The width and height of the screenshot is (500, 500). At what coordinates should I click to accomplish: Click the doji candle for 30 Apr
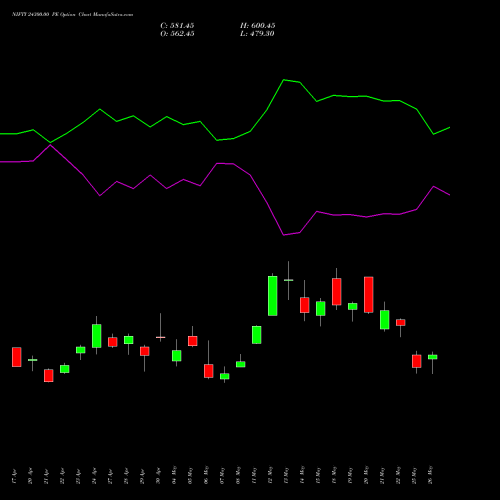pos(161,337)
